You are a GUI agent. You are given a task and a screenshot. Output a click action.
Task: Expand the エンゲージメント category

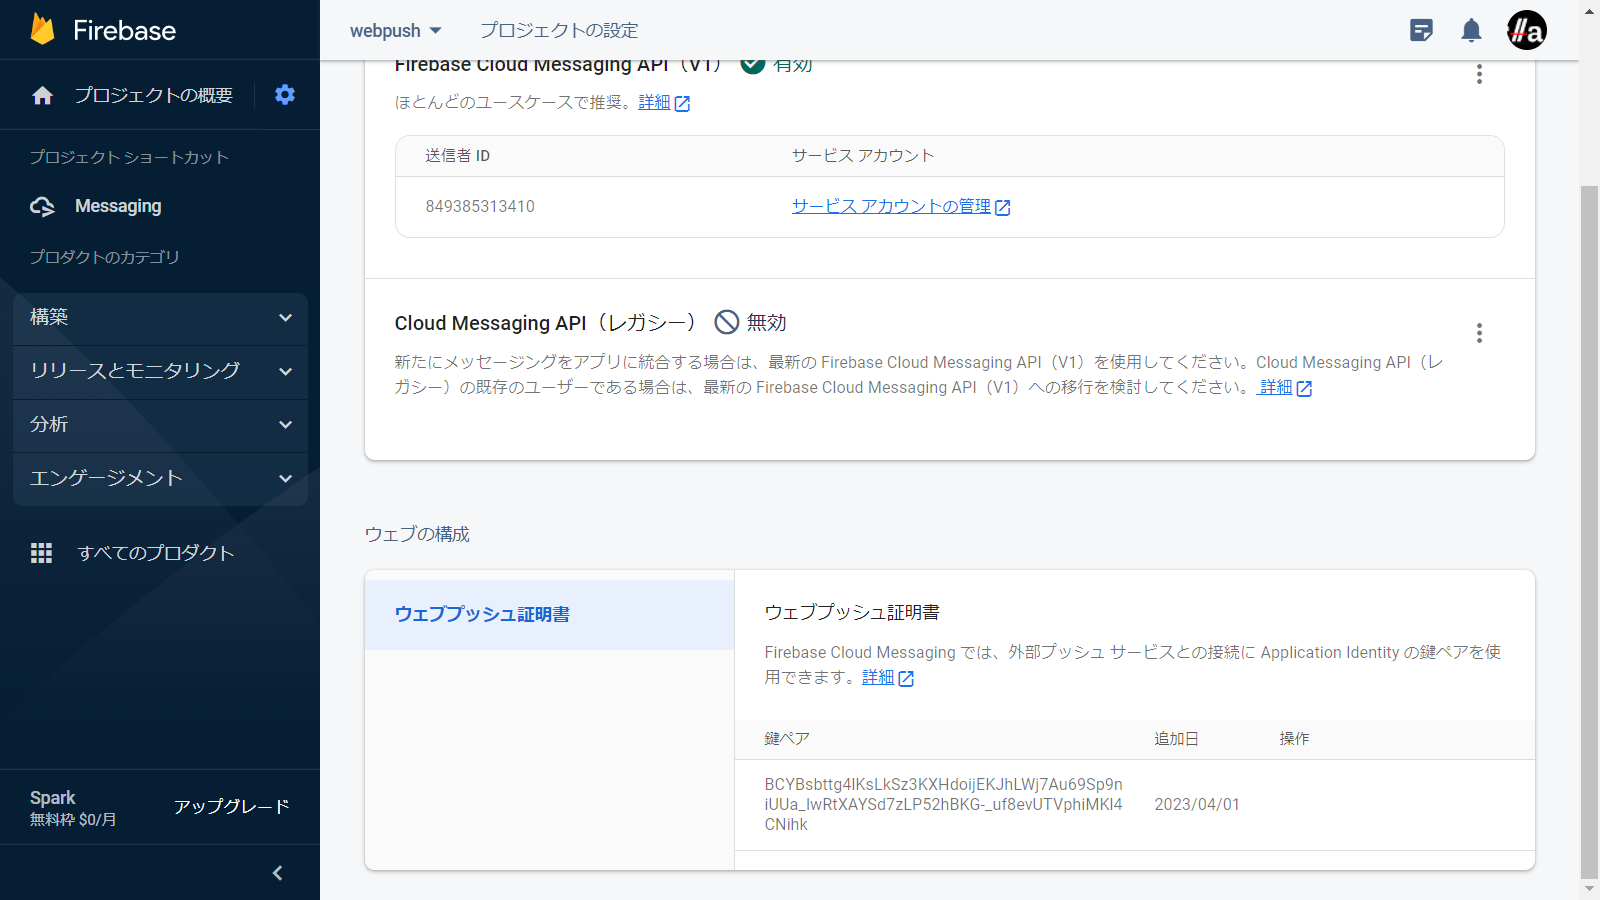tap(160, 478)
